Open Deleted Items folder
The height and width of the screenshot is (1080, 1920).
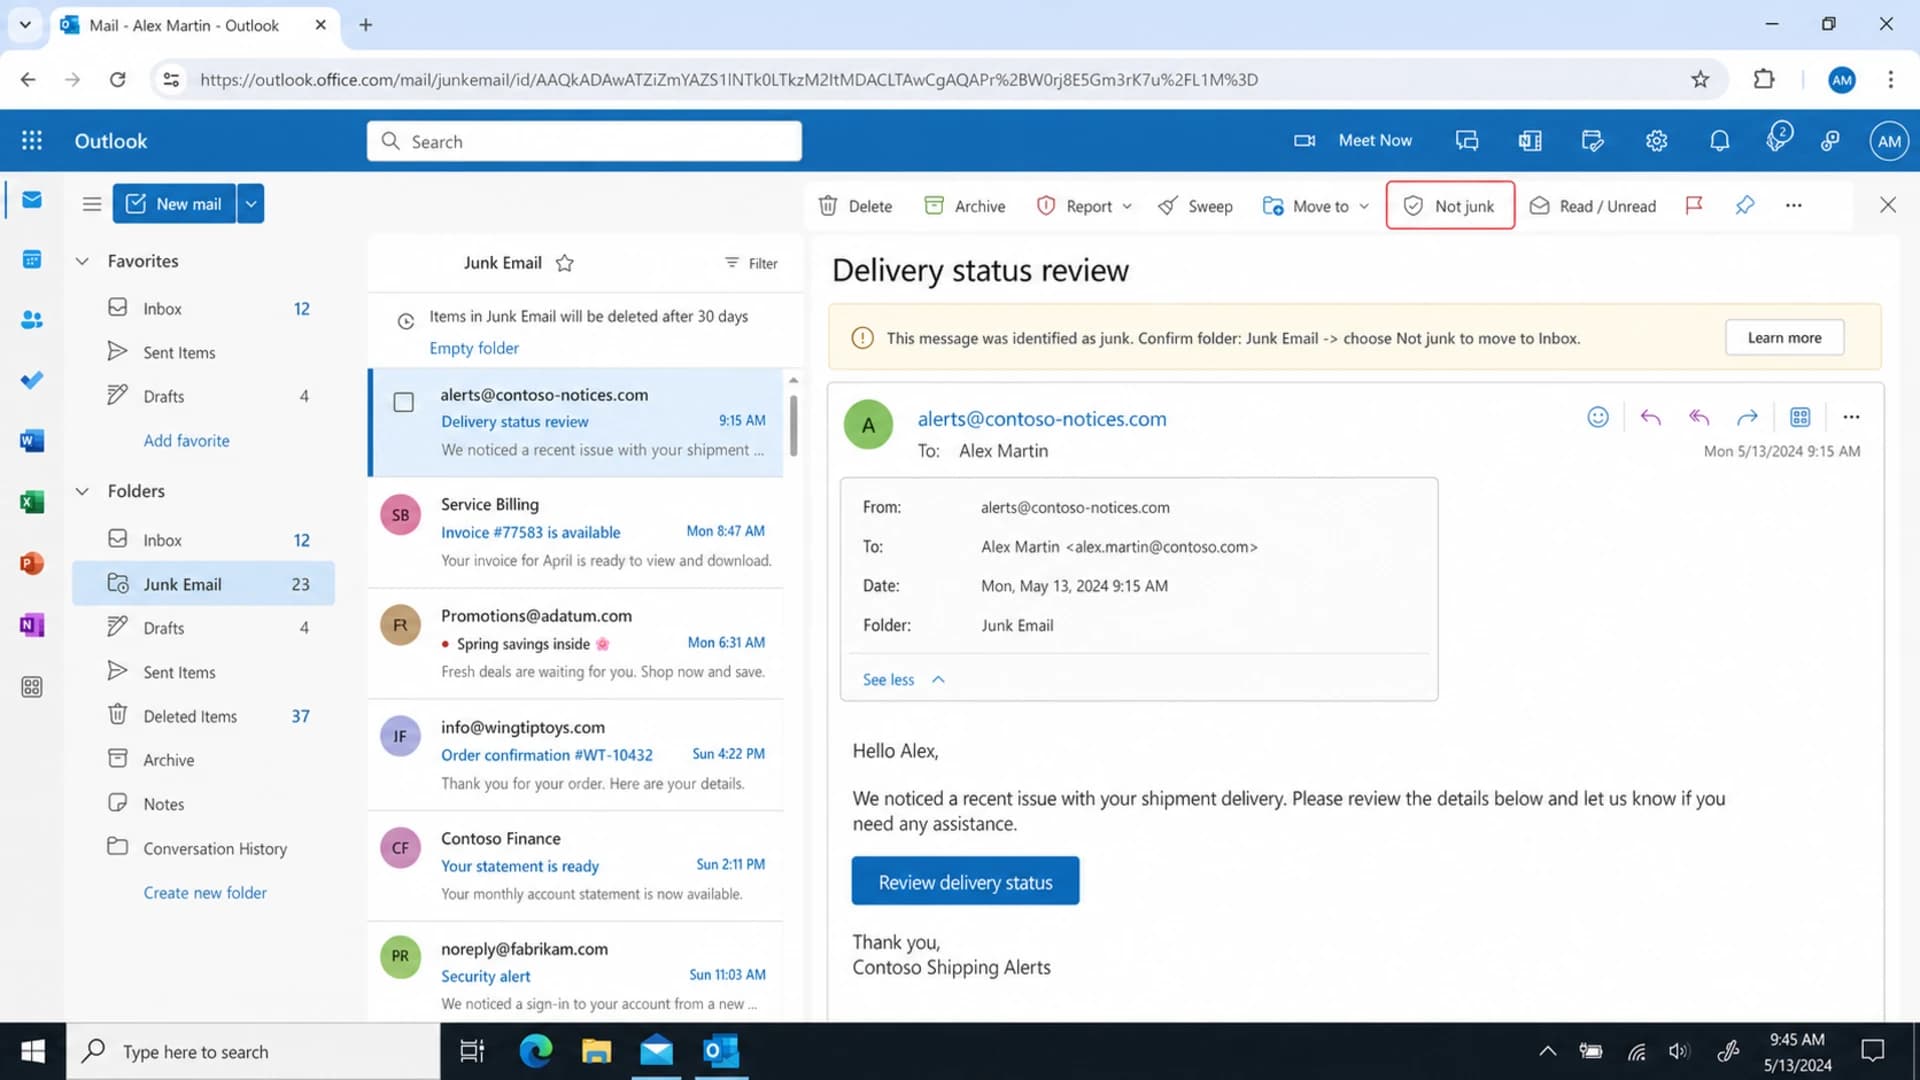pos(203,716)
